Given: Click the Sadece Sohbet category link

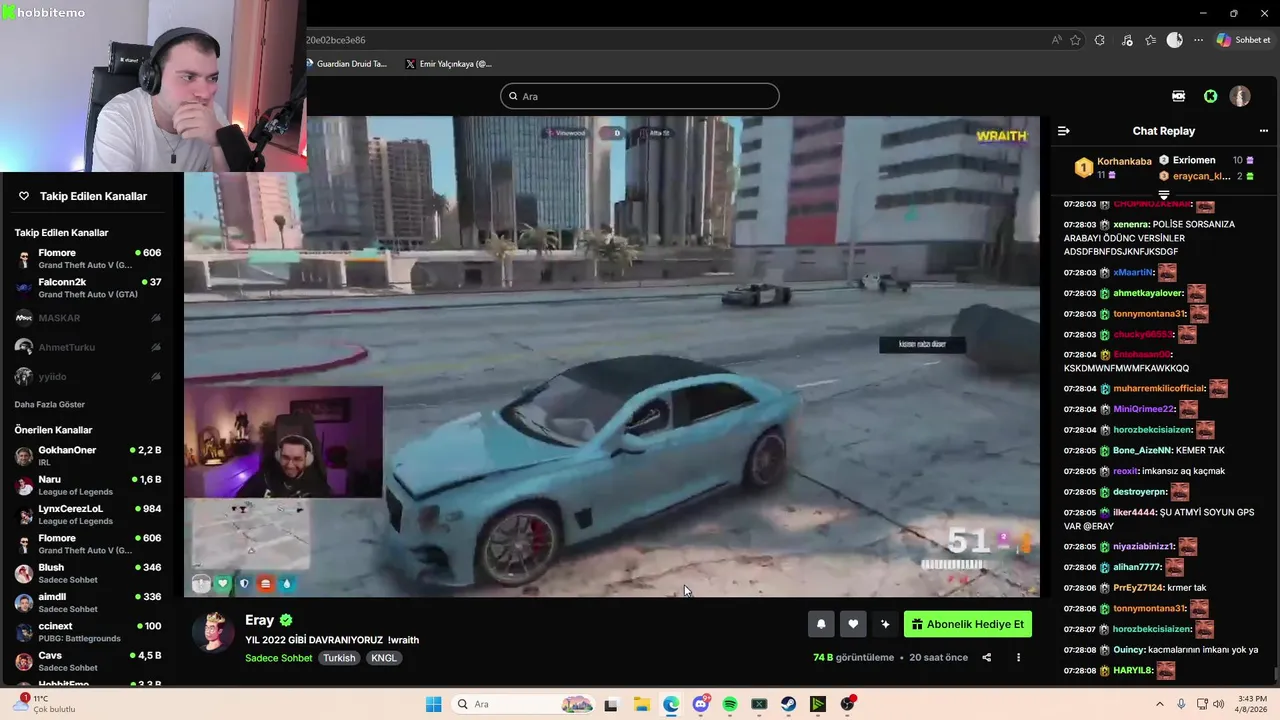Looking at the screenshot, I should tap(279, 658).
